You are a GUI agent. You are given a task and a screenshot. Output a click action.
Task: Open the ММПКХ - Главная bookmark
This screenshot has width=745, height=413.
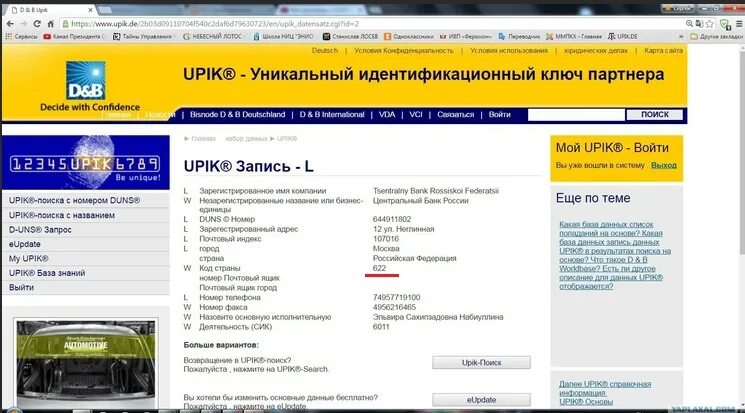pos(573,37)
